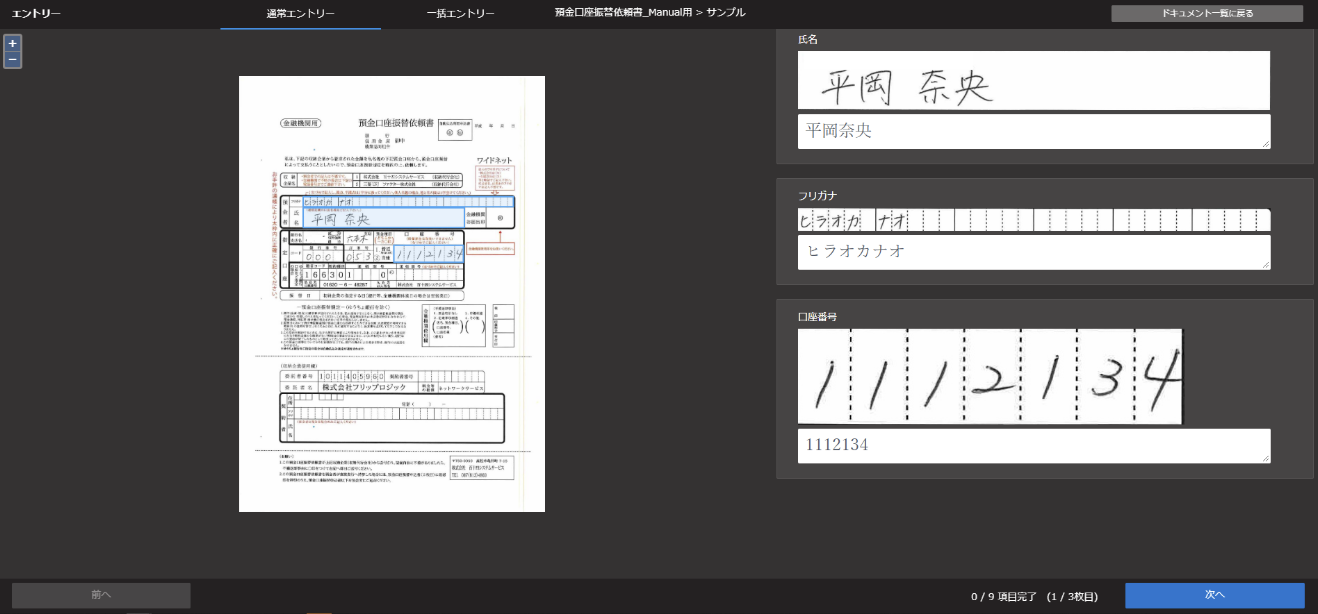1318x614 pixels.
Task: Zoom out on document with minus button
Action: (12, 60)
